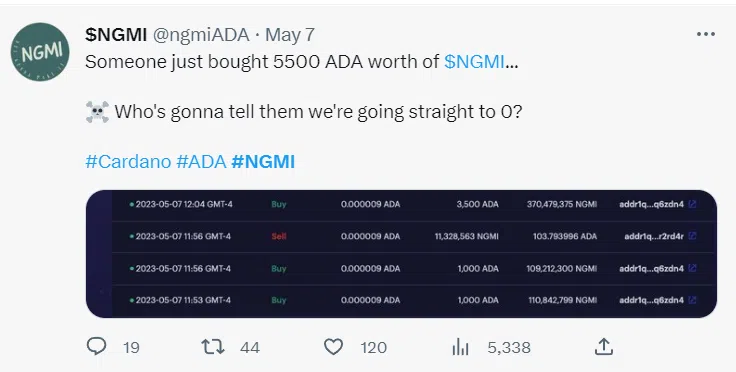Follow the $NGMI cashtag in tweet text
This screenshot has width=736, height=372.
click(x=475, y=61)
